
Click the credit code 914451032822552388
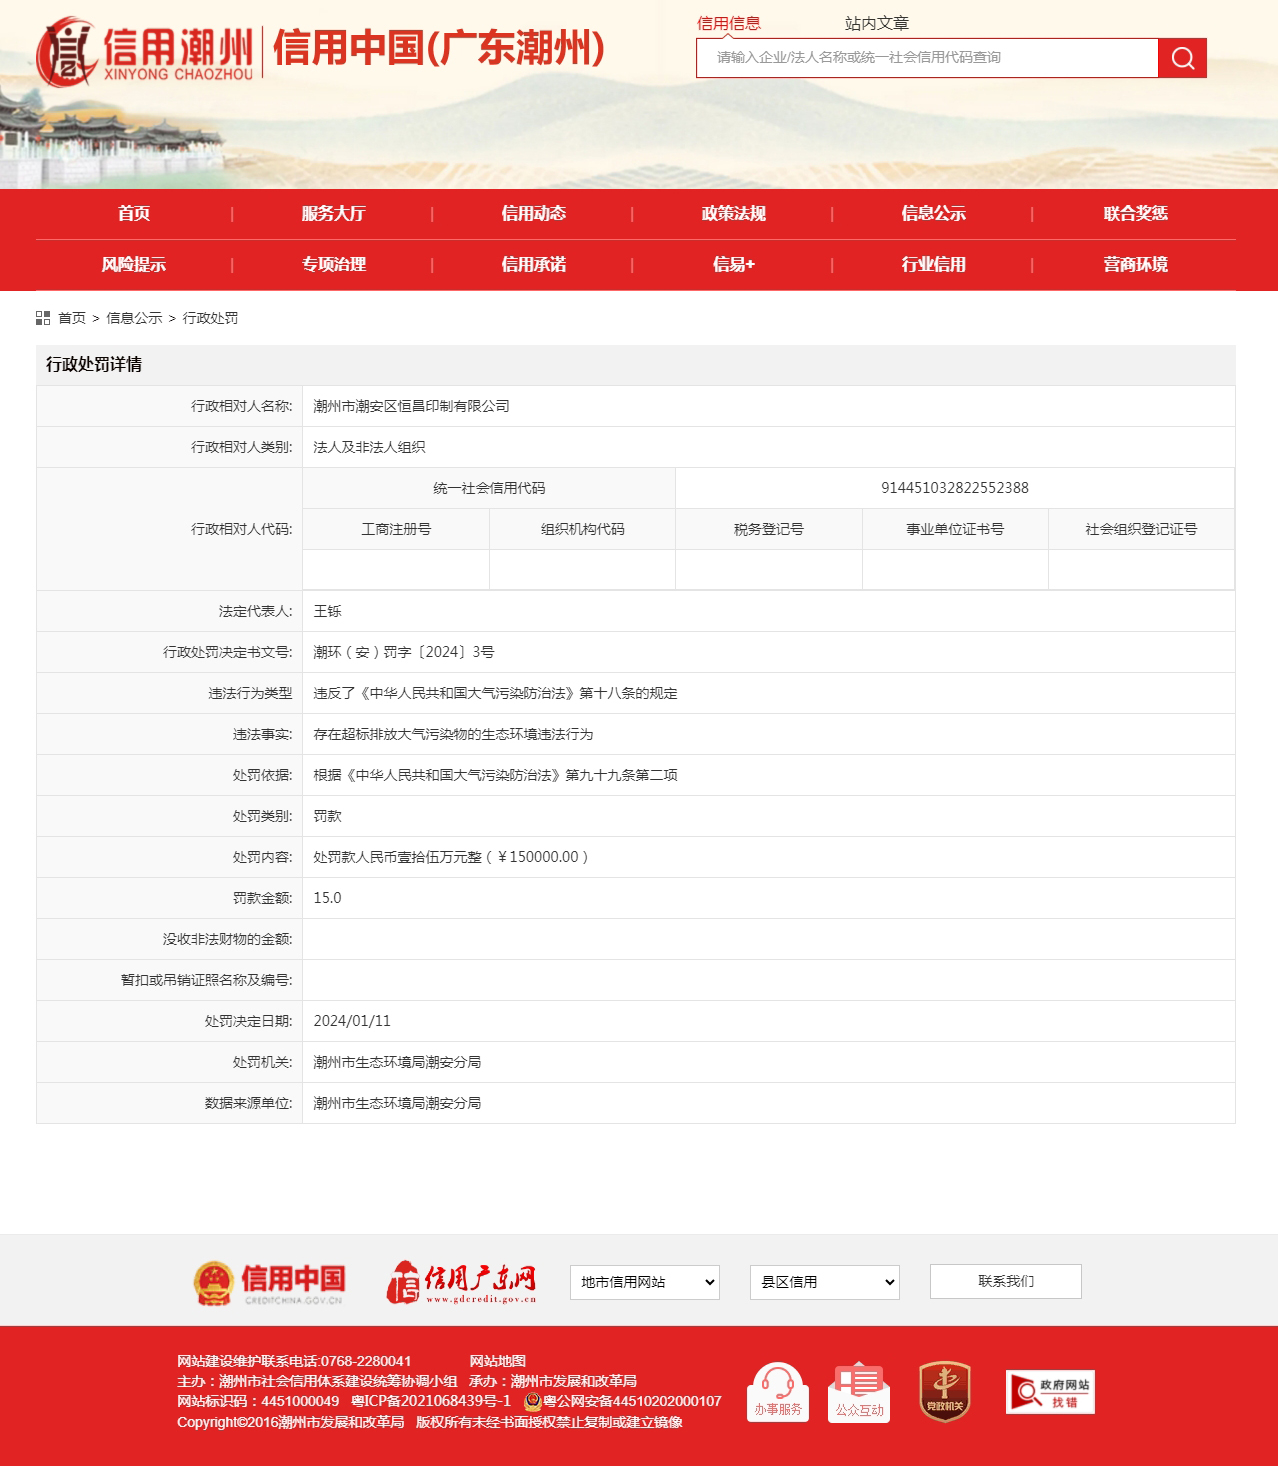click(955, 488)
